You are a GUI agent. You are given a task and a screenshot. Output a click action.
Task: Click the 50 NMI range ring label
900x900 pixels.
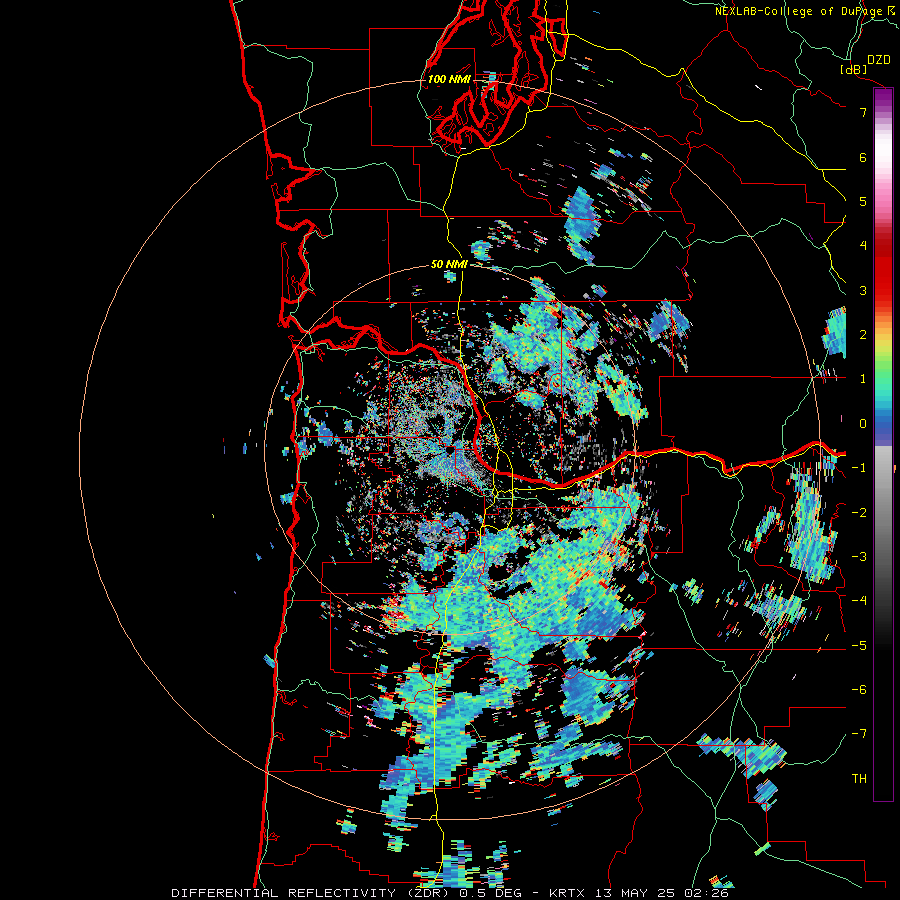click(x=448, y=264)
